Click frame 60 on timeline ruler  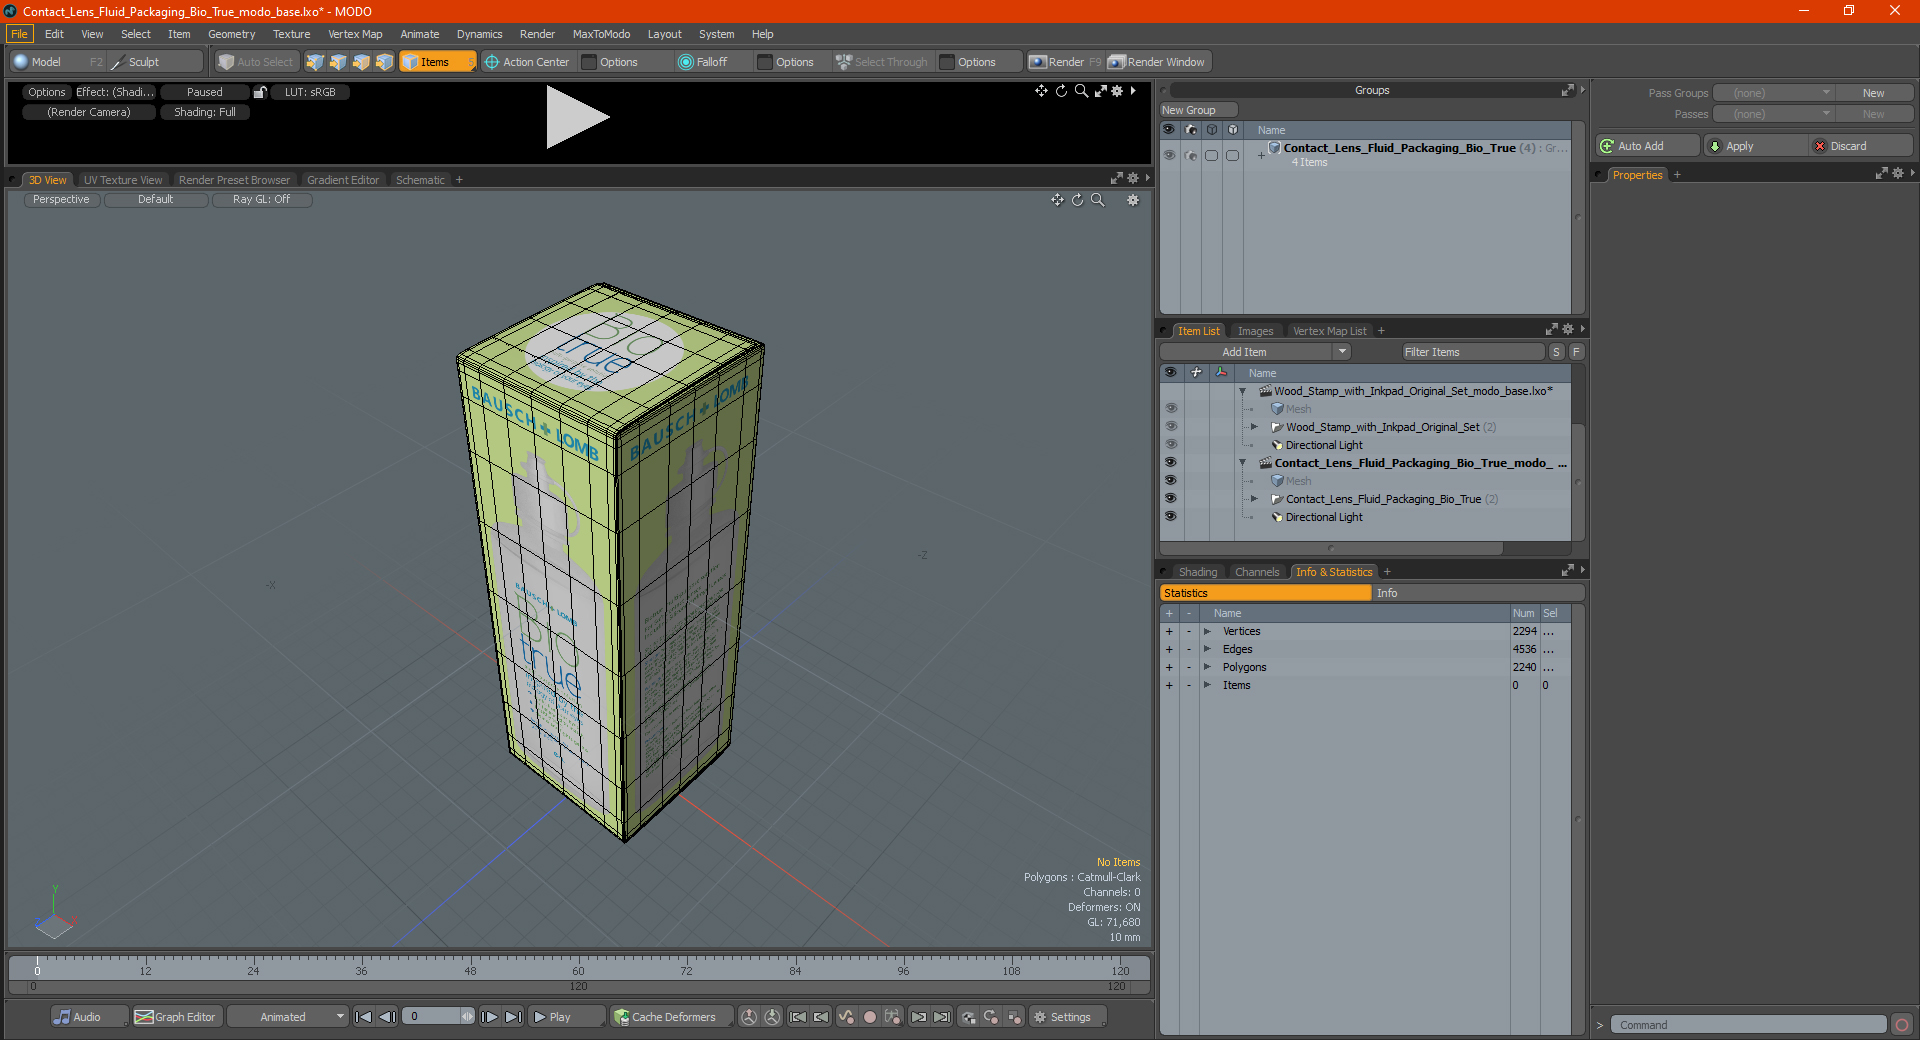(578, 970)
